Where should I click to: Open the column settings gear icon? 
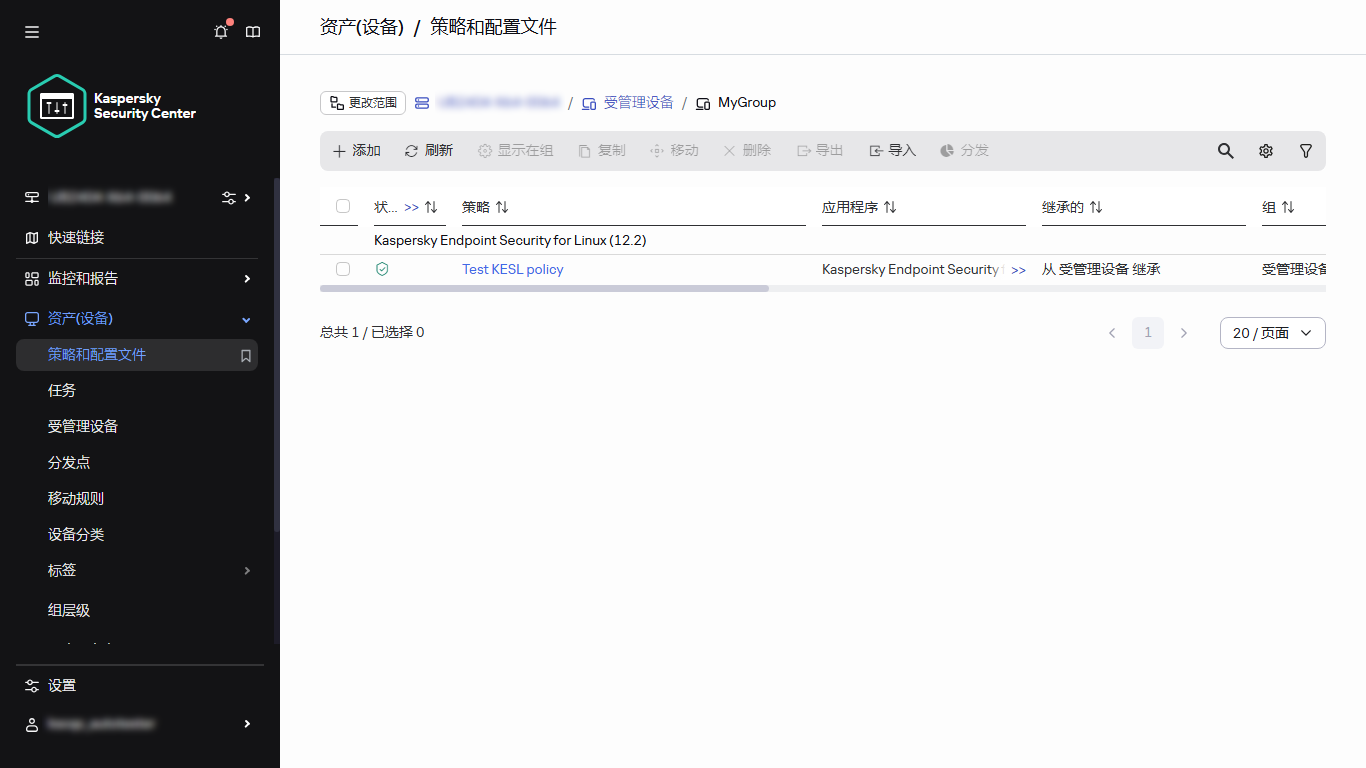1265,150
